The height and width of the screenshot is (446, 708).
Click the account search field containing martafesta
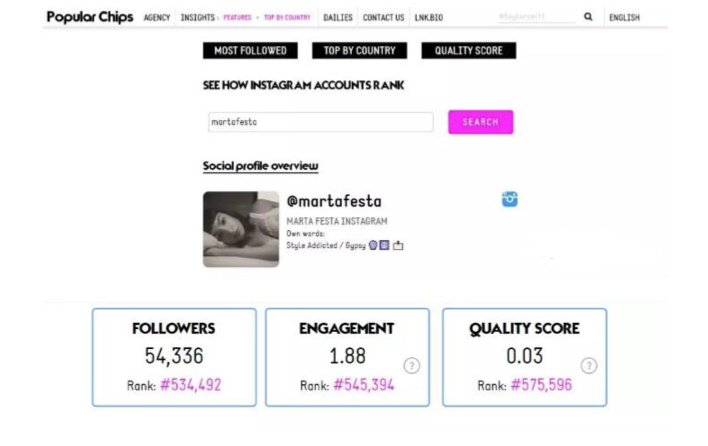(x=320, y=122)
